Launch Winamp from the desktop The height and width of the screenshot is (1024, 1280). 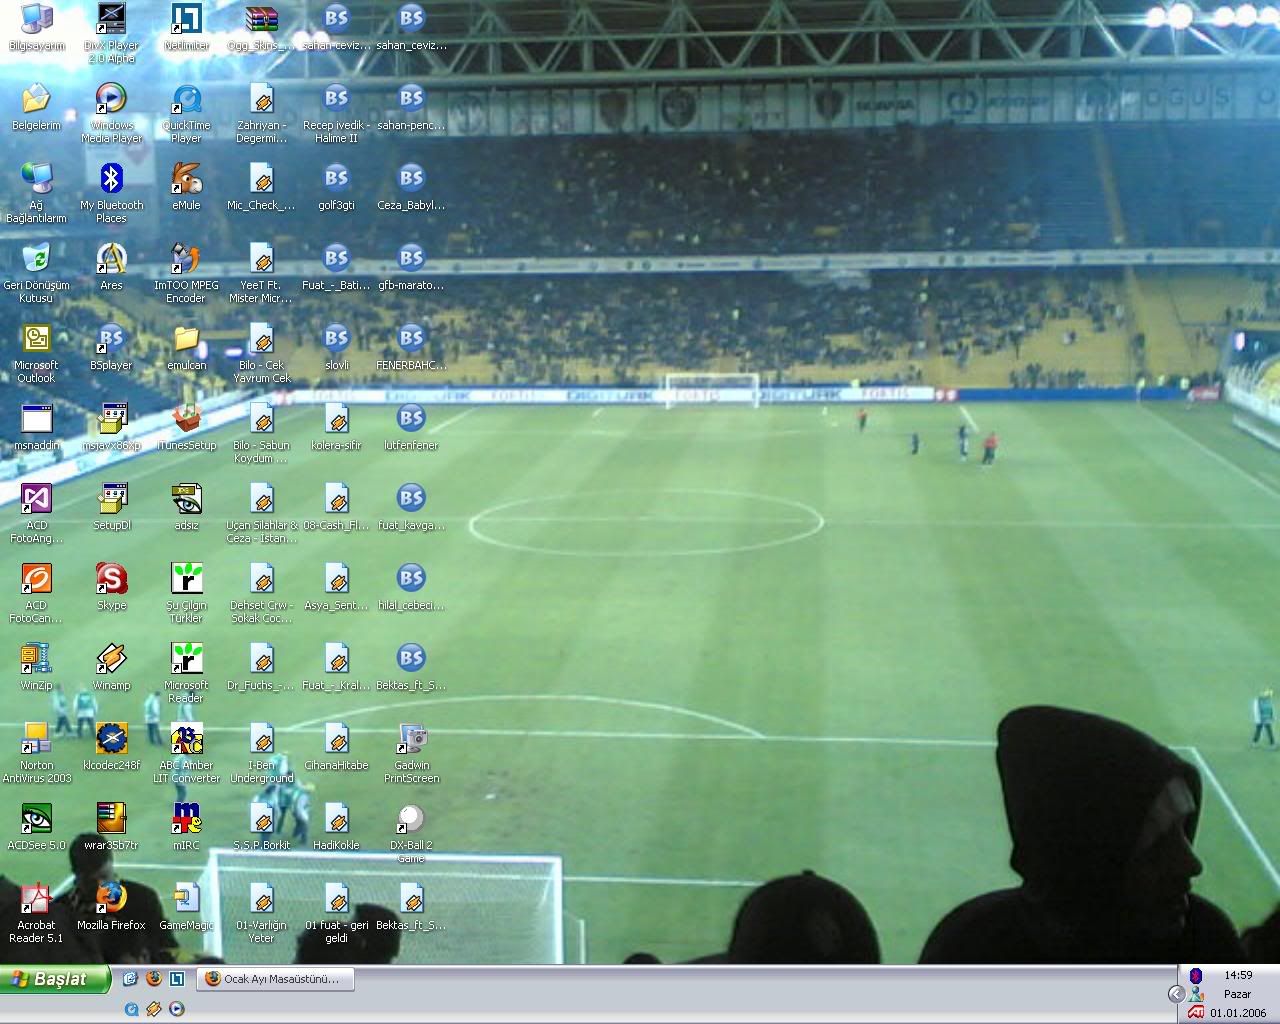click(111, 660)
